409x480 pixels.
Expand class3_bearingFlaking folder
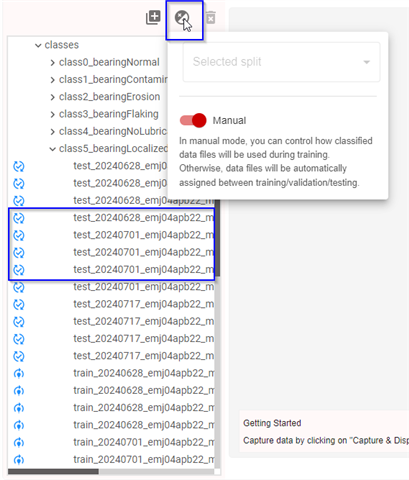coord(52,114)
